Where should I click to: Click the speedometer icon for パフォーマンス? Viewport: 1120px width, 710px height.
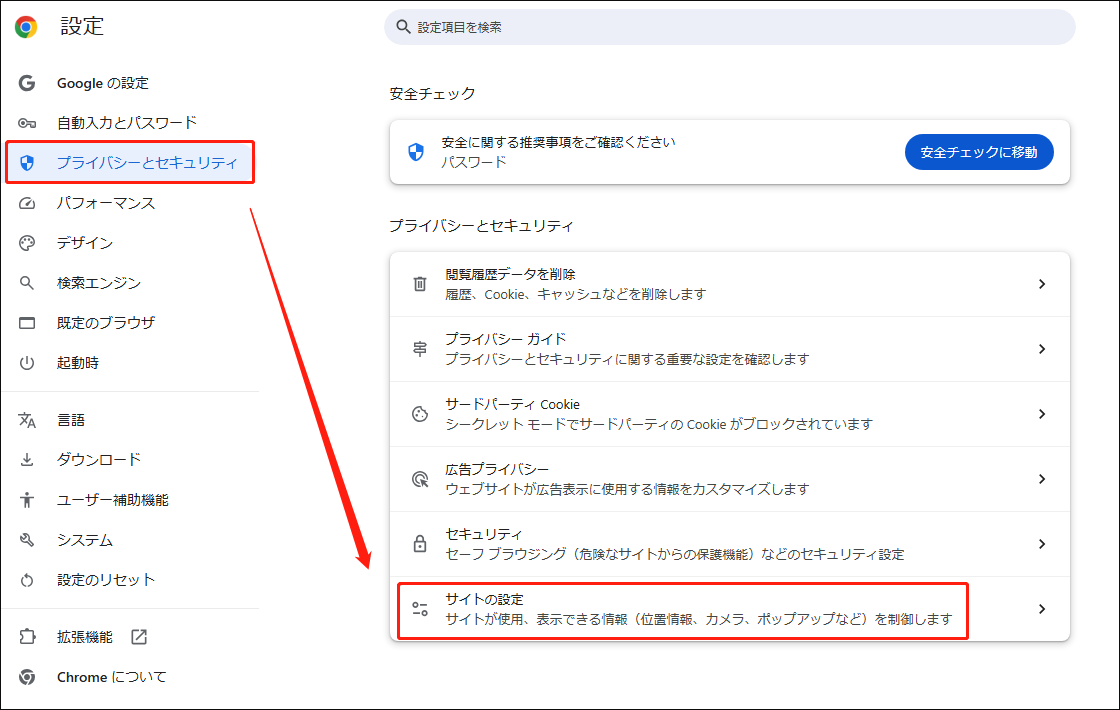tap(27, 203)
